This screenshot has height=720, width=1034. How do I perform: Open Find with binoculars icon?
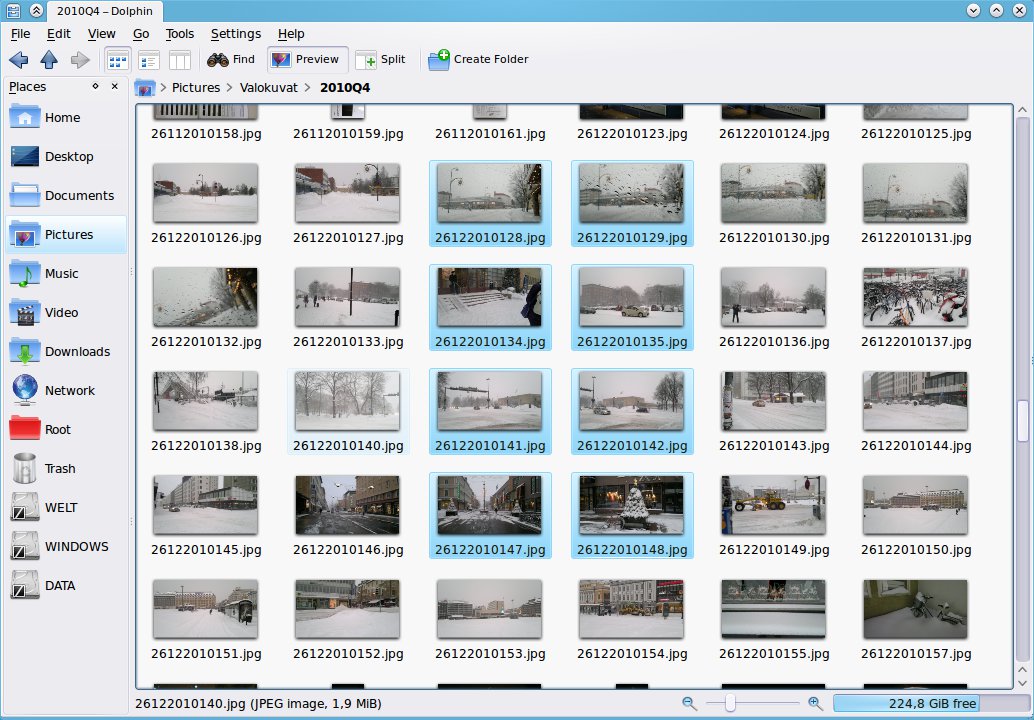pos(230,59)
